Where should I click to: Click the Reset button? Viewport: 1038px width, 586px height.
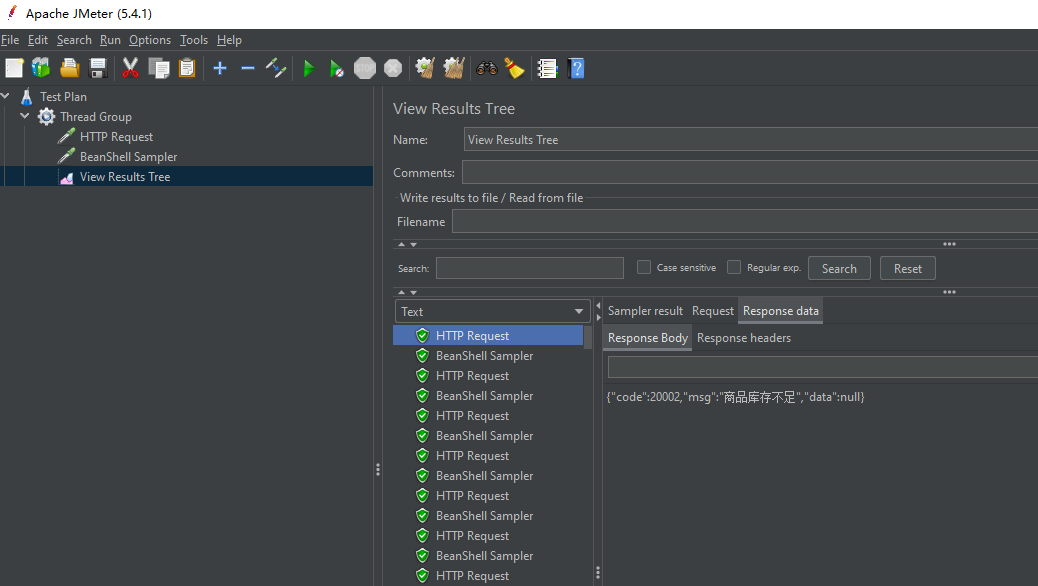tap(908, 268)
